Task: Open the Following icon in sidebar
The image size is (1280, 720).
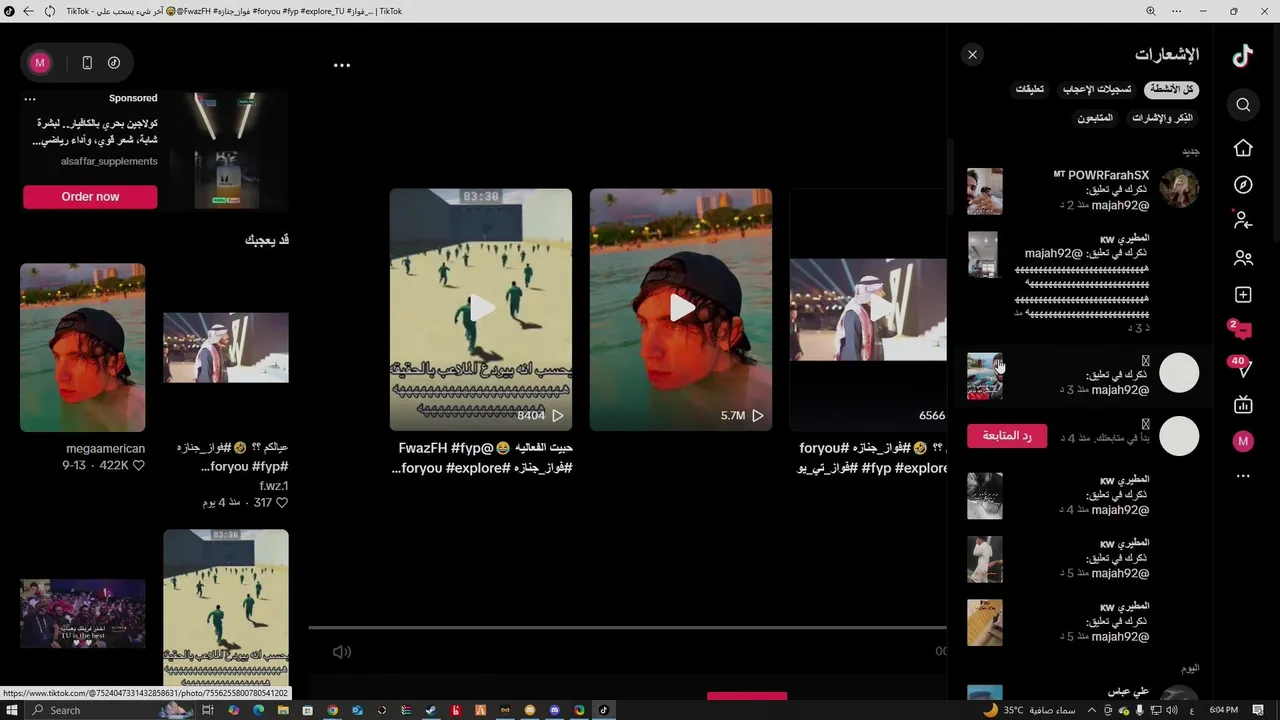Action: (1243, 220)
